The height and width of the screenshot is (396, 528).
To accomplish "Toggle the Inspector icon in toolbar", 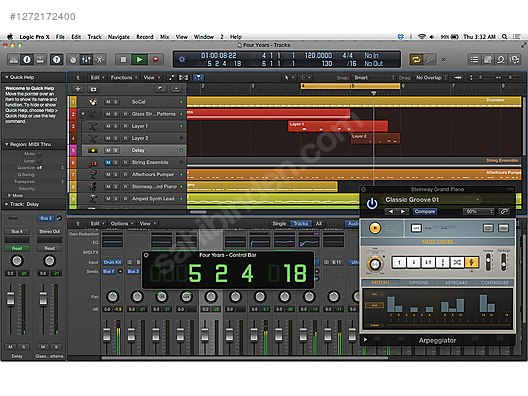I will 27,60.
